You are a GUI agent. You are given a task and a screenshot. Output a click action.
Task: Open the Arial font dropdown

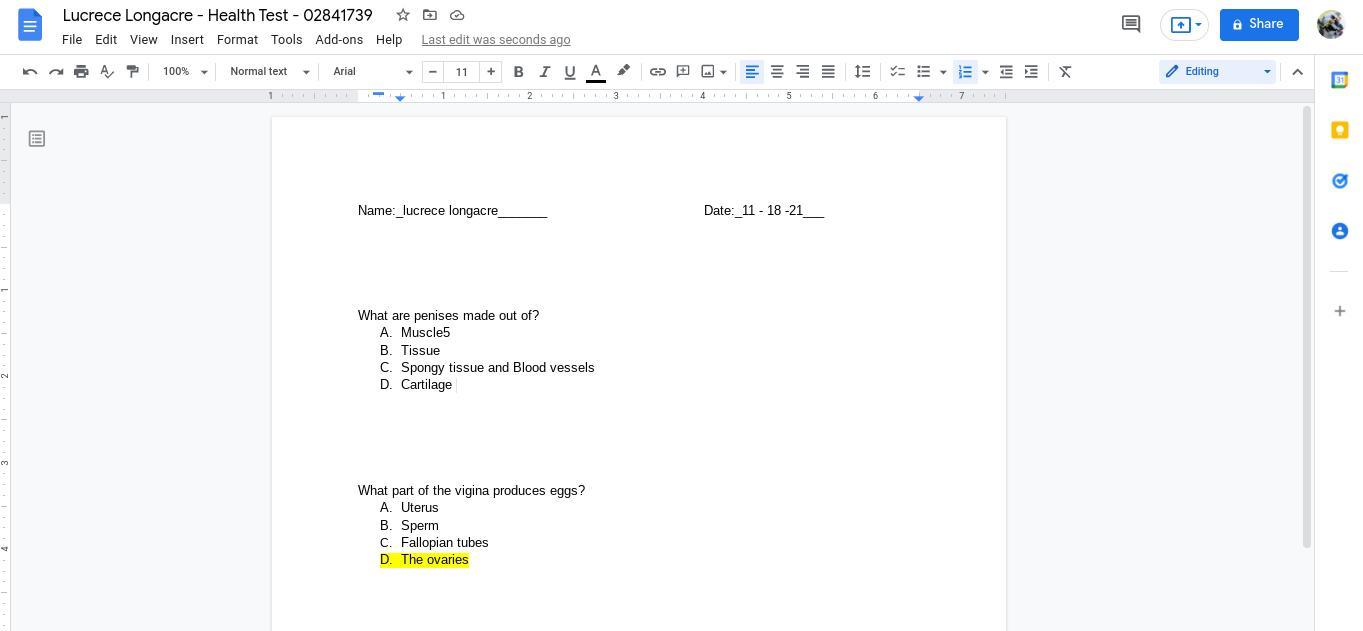pos(372,72)
